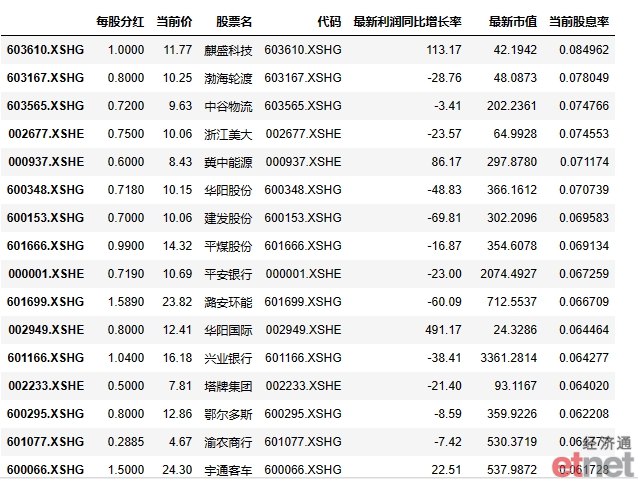Select the bold row index 603167.XSHG

[46, 78]
